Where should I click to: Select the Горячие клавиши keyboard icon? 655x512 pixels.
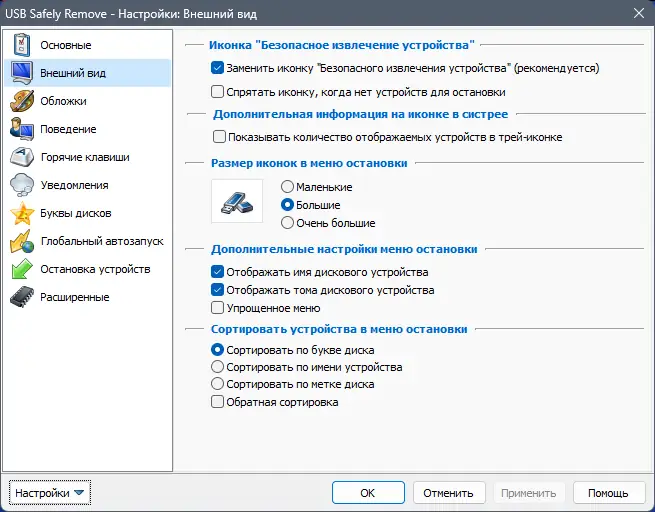[22, 157]
